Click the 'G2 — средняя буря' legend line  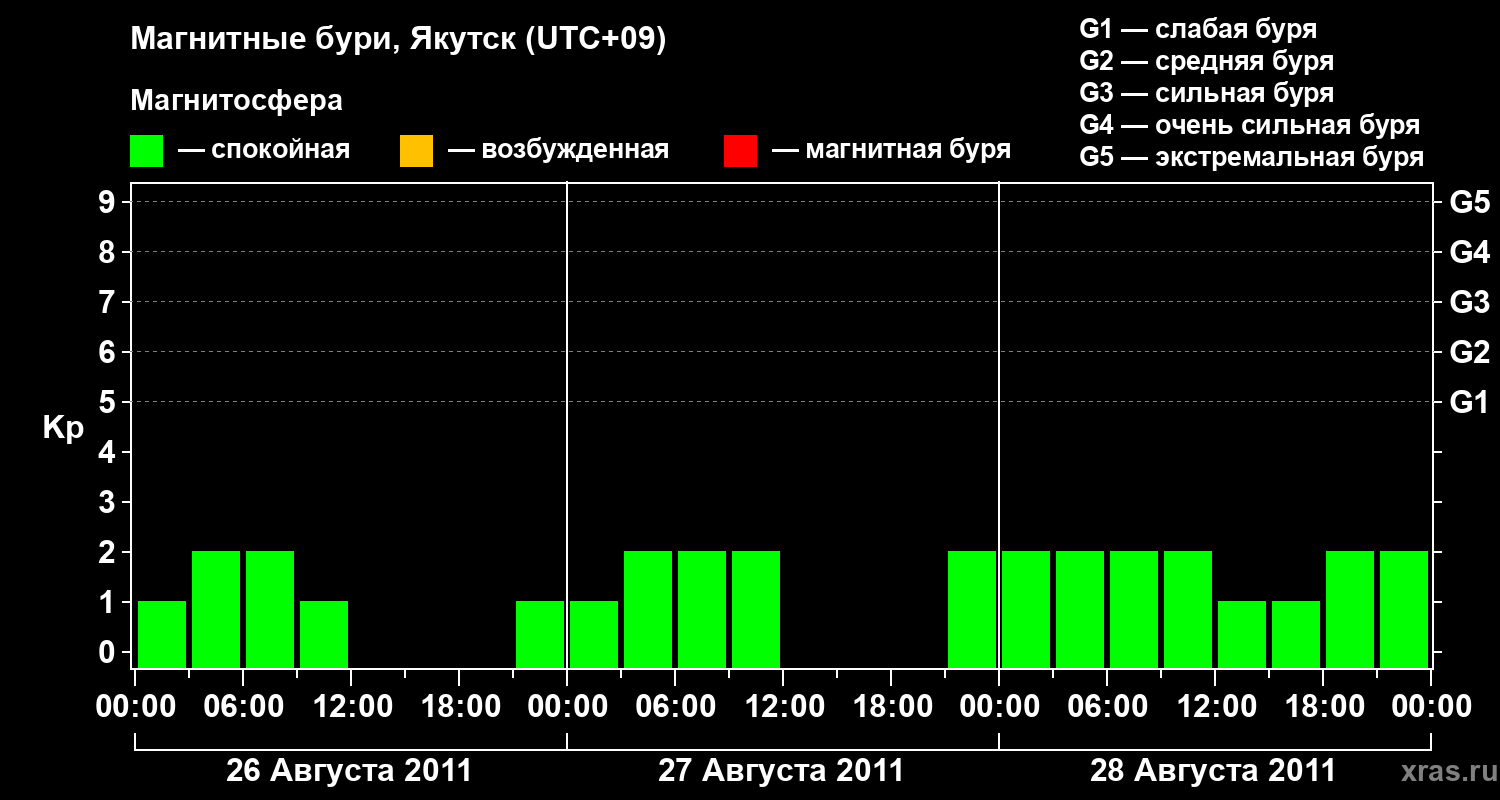point(1207,61)
